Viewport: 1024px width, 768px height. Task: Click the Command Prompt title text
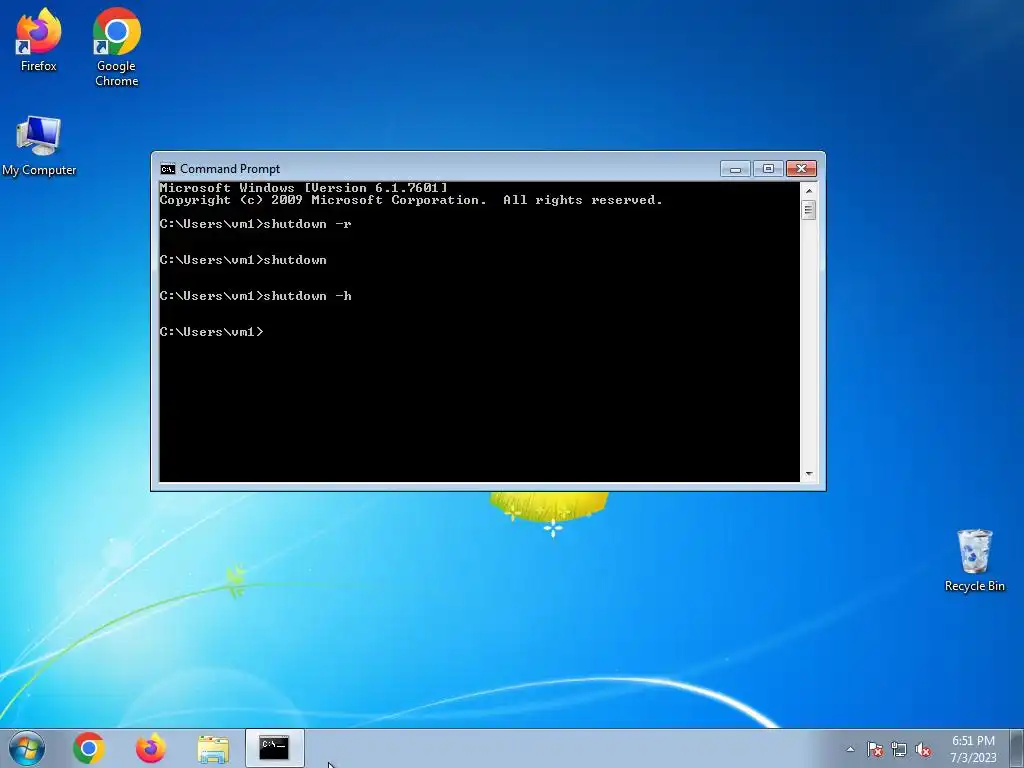230,169
